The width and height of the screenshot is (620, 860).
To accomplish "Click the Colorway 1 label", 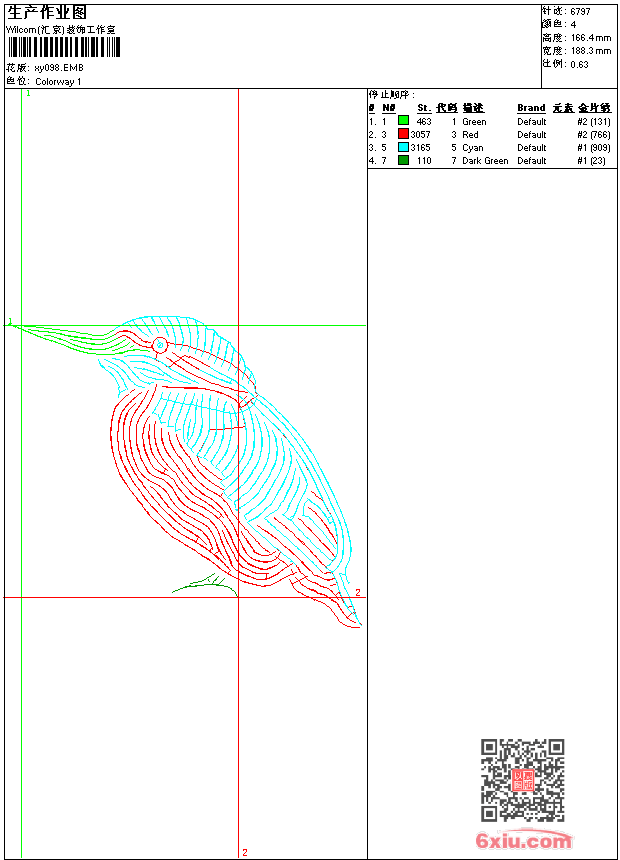I will [59, 81].
